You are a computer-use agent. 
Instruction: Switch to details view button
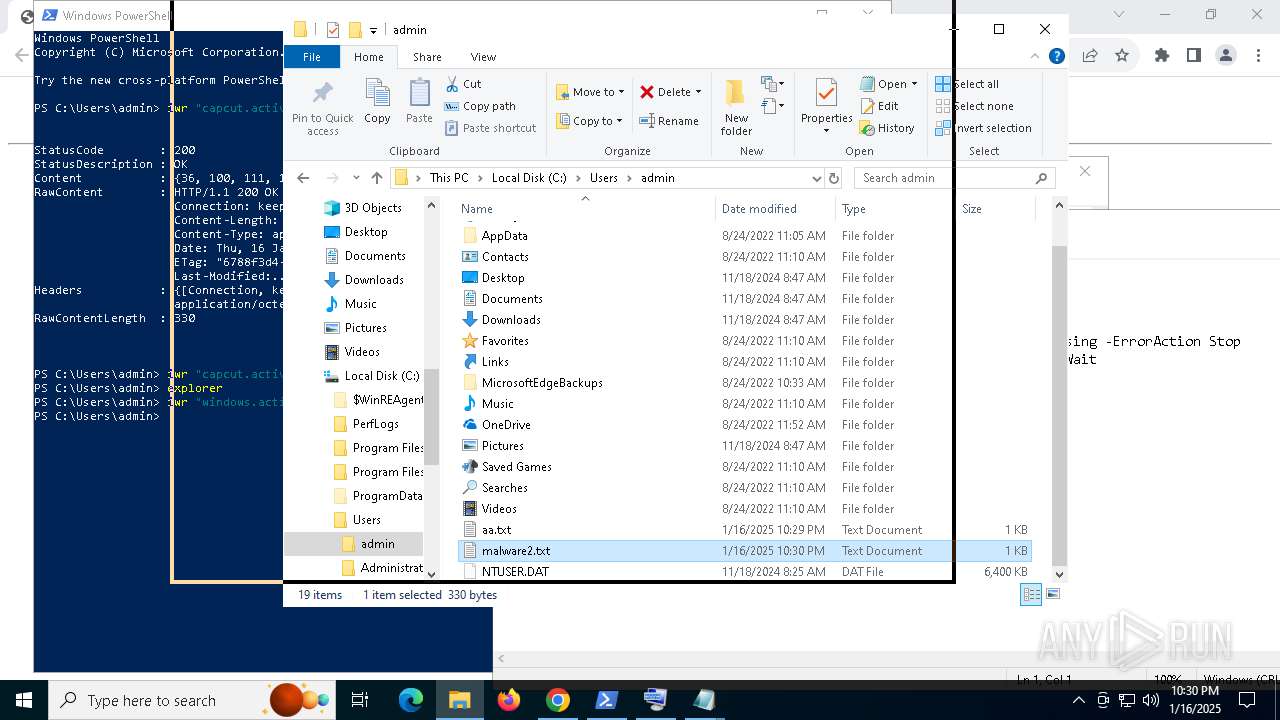(x=1031, y=594)
